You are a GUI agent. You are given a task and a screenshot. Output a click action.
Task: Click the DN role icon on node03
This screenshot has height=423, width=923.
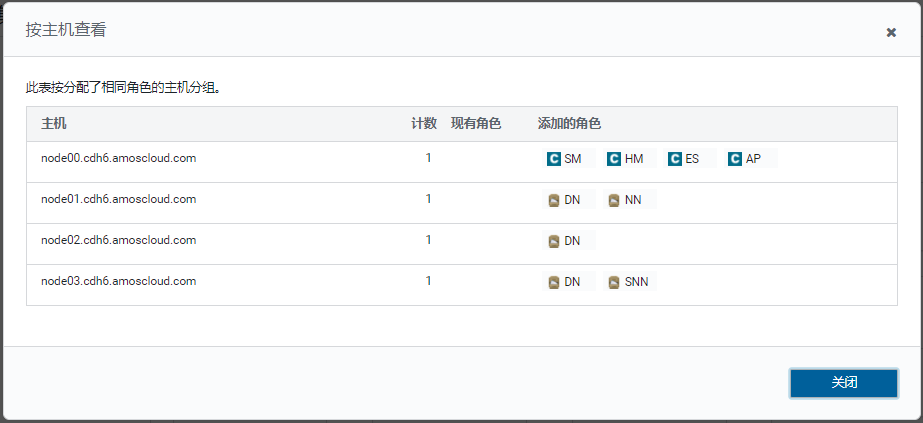[x=554, y=282]
